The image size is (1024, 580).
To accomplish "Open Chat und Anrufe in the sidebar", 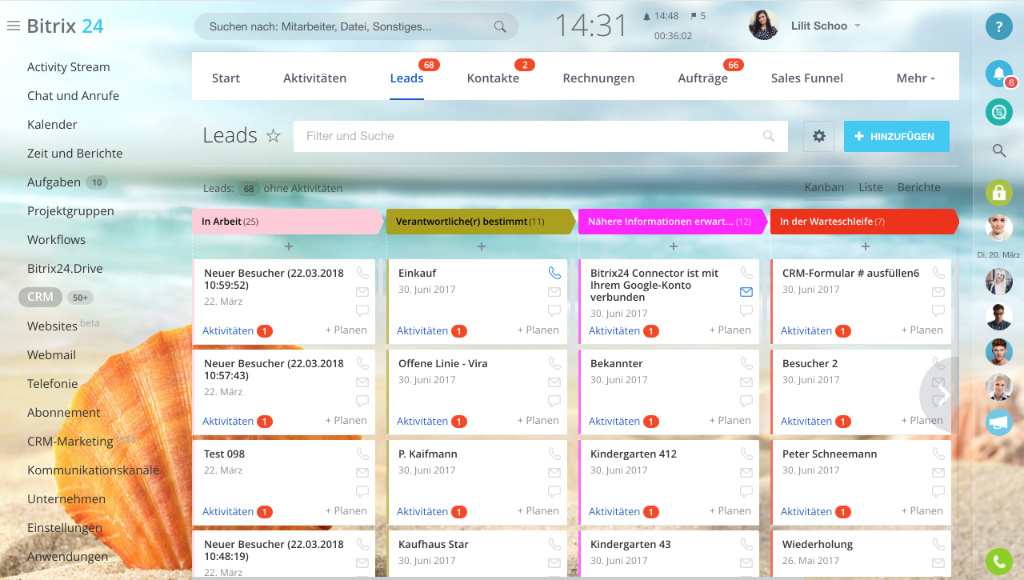I will [x=73, y=96].
